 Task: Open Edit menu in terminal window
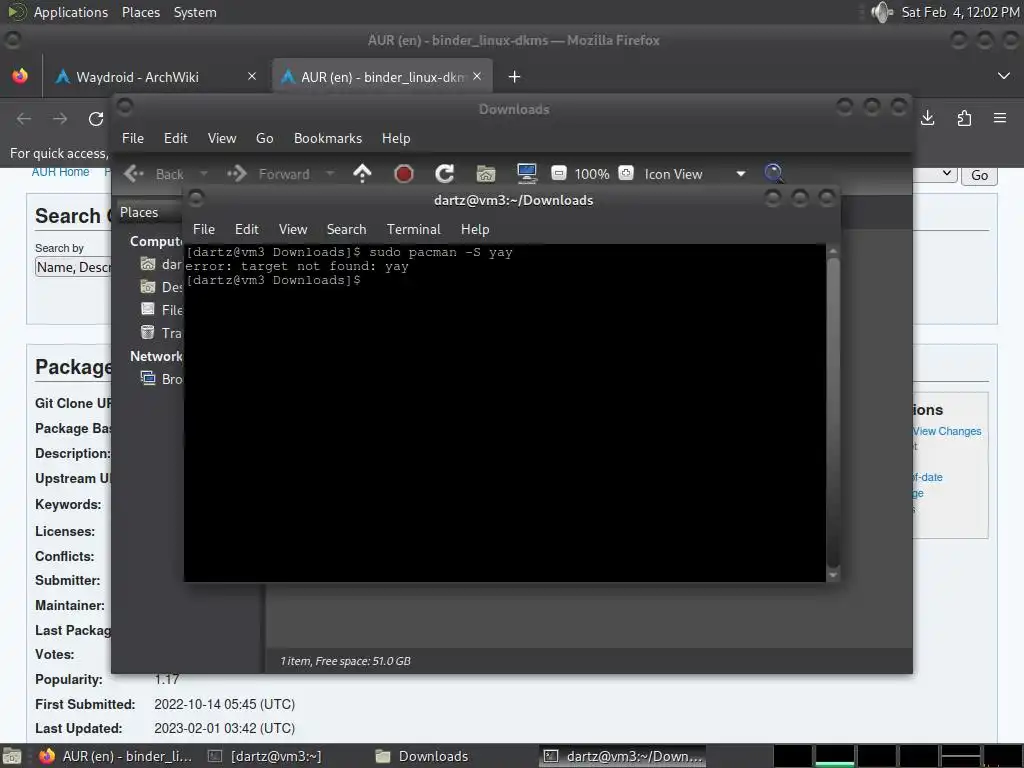coord(246,229)
